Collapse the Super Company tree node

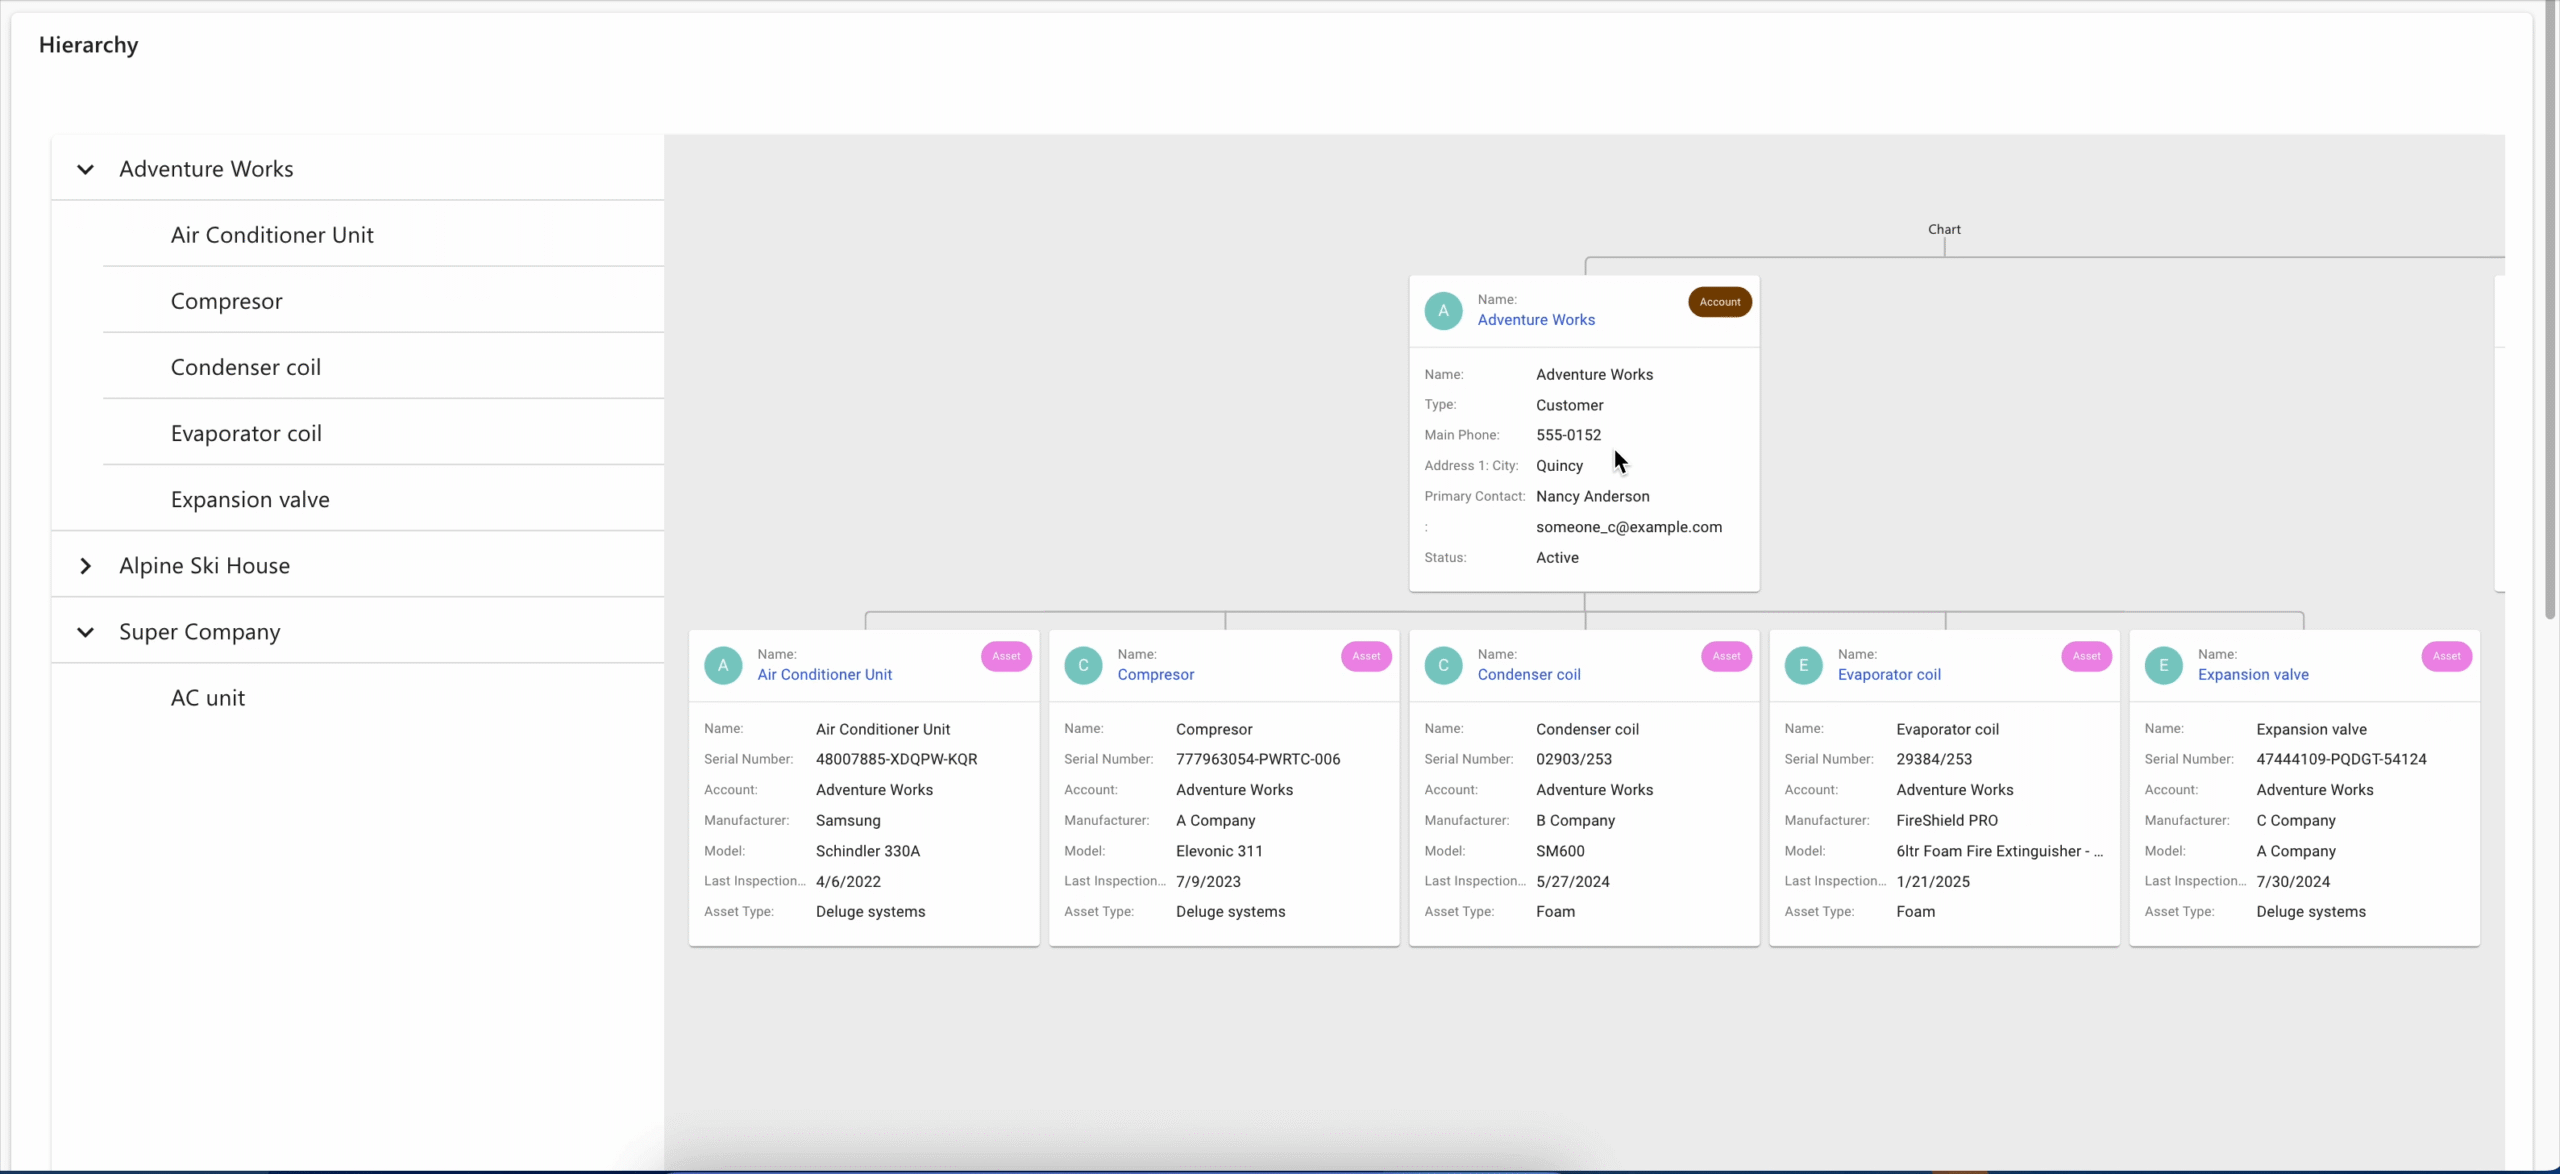(x=86, y=632)
